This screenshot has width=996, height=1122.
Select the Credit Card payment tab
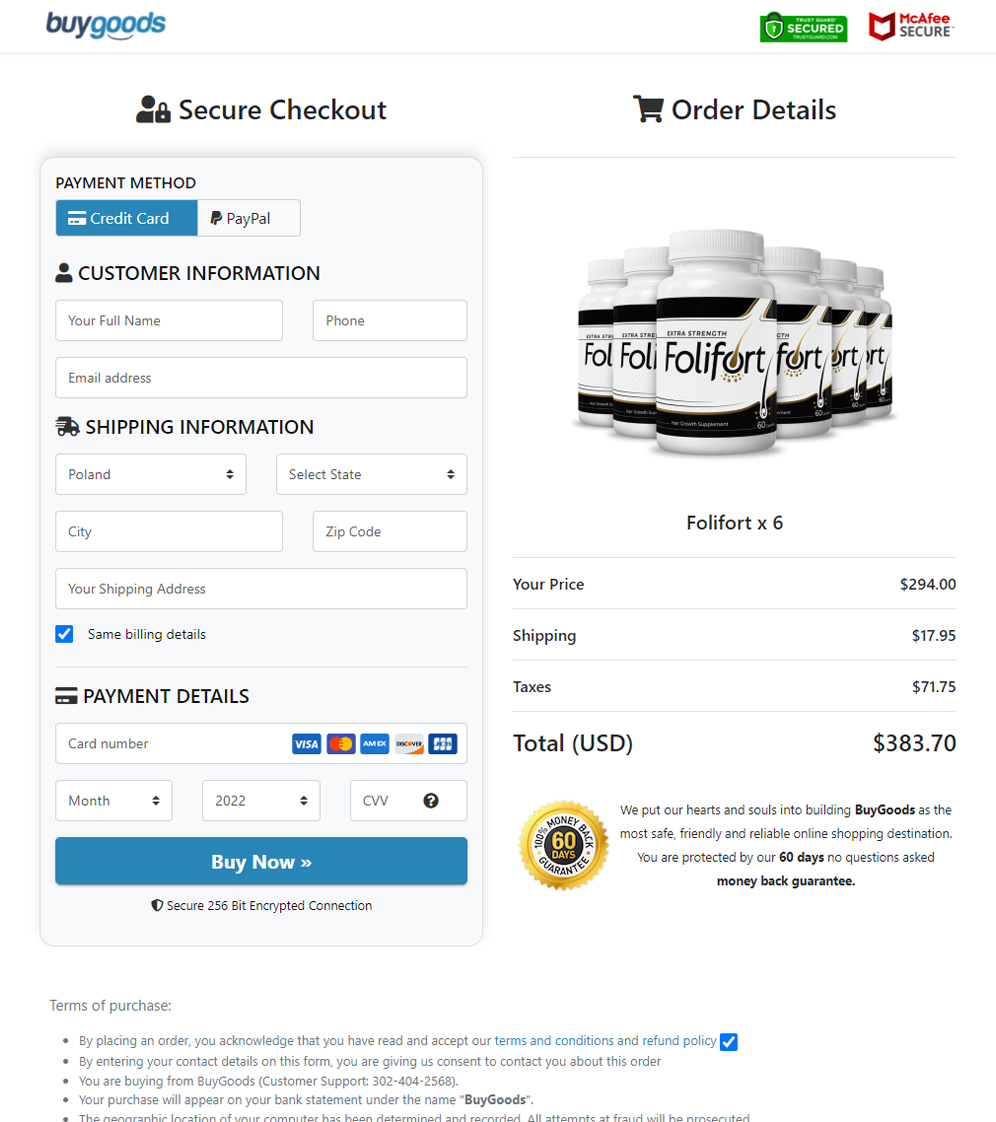tap(127, 218)
